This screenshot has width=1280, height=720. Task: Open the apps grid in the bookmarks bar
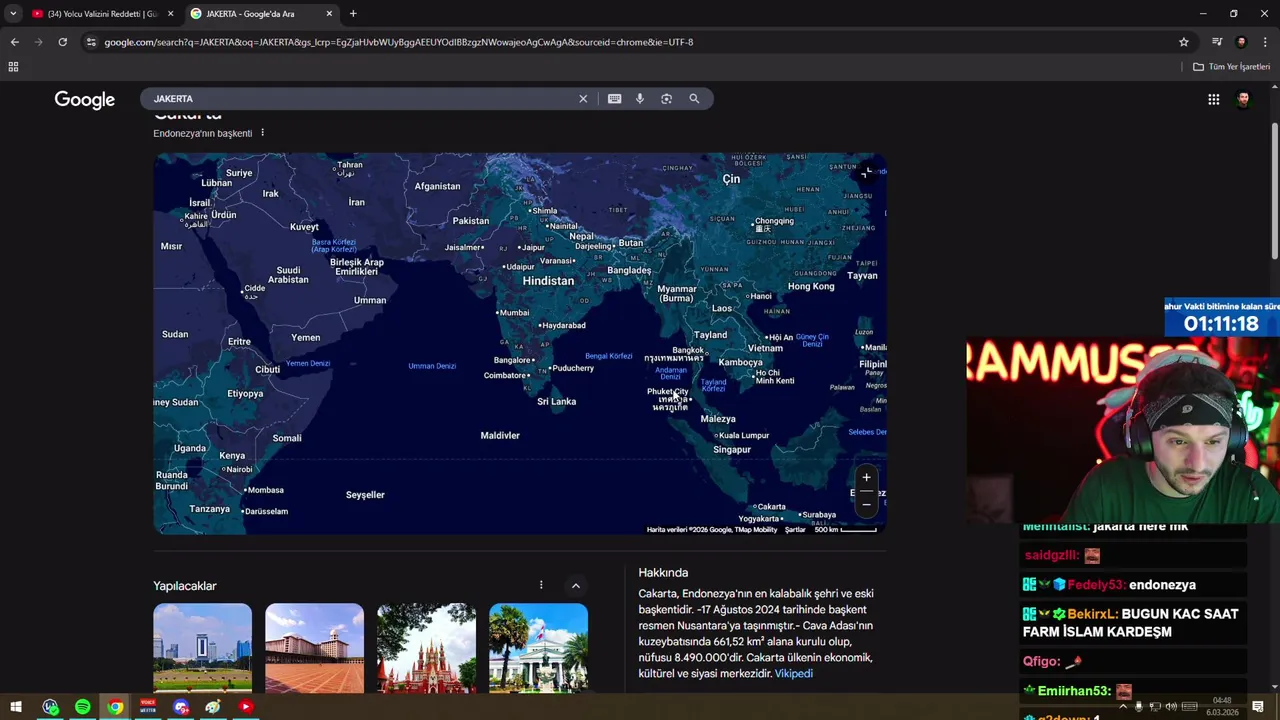(x=13, y=67)
